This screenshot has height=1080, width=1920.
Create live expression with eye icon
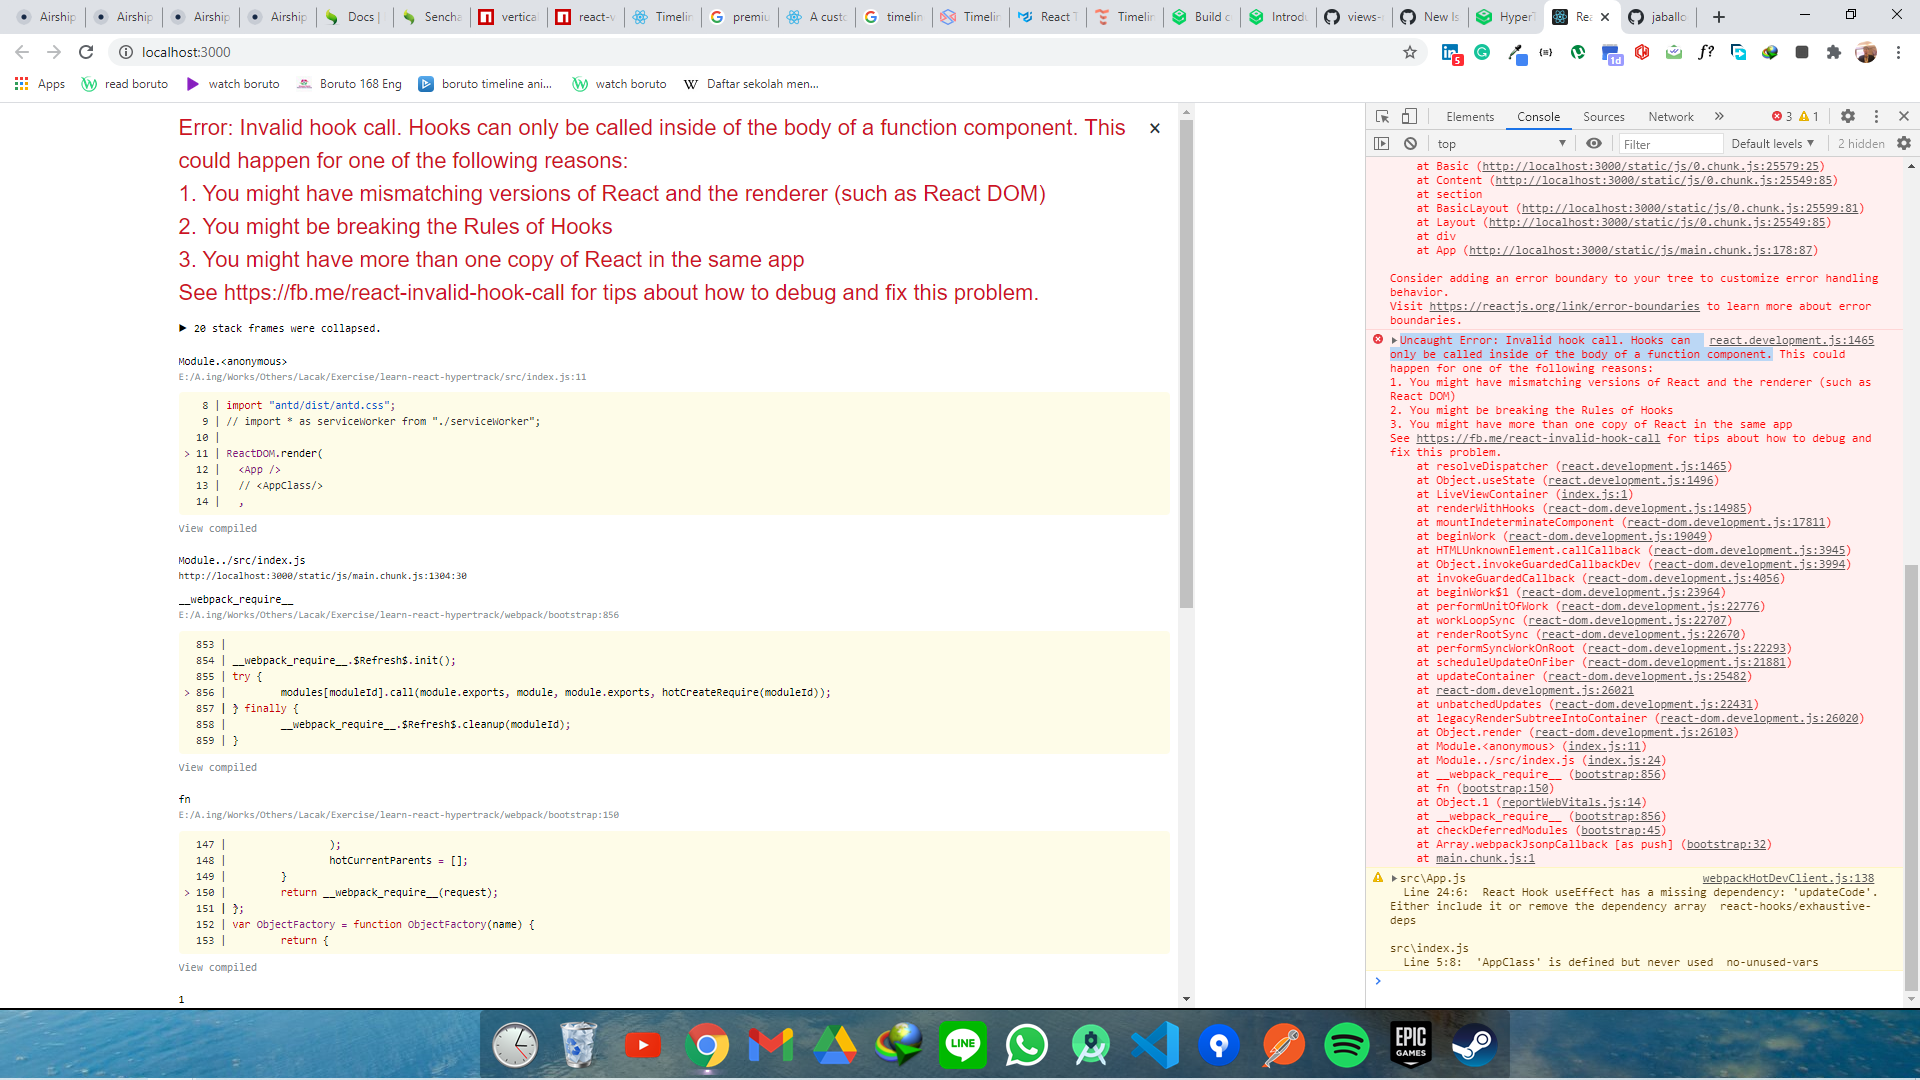[x=1594, y=143]
